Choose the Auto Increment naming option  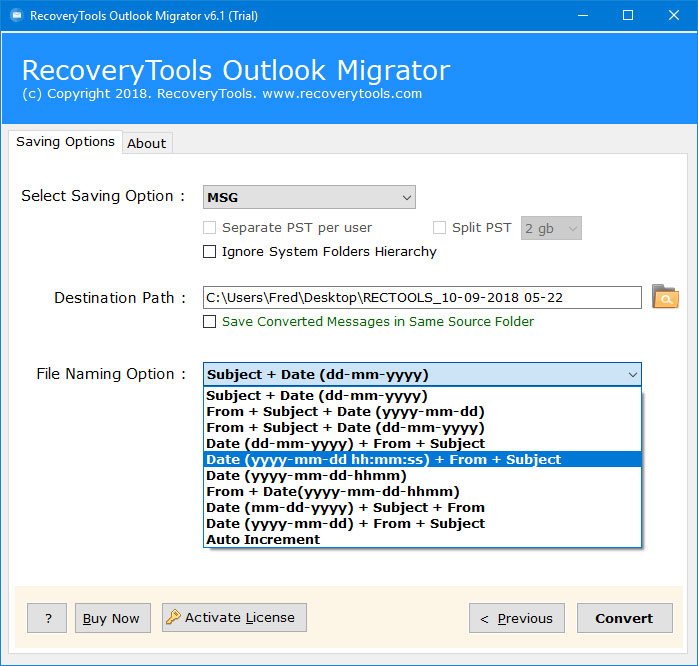coord(422,540)
